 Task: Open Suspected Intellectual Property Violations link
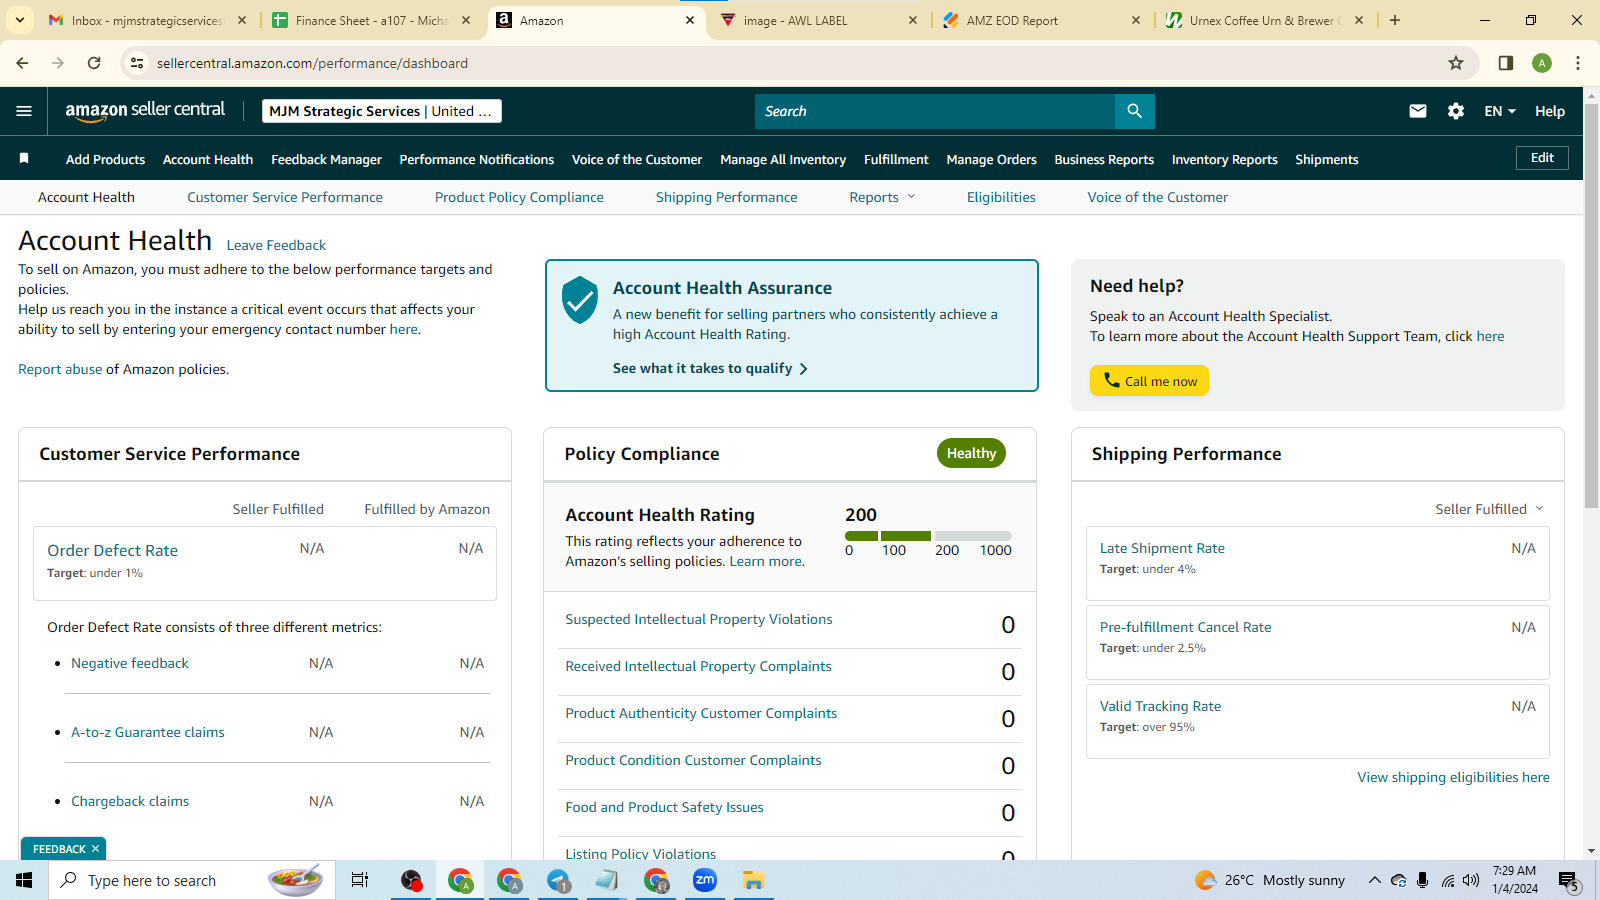(699, 619)
